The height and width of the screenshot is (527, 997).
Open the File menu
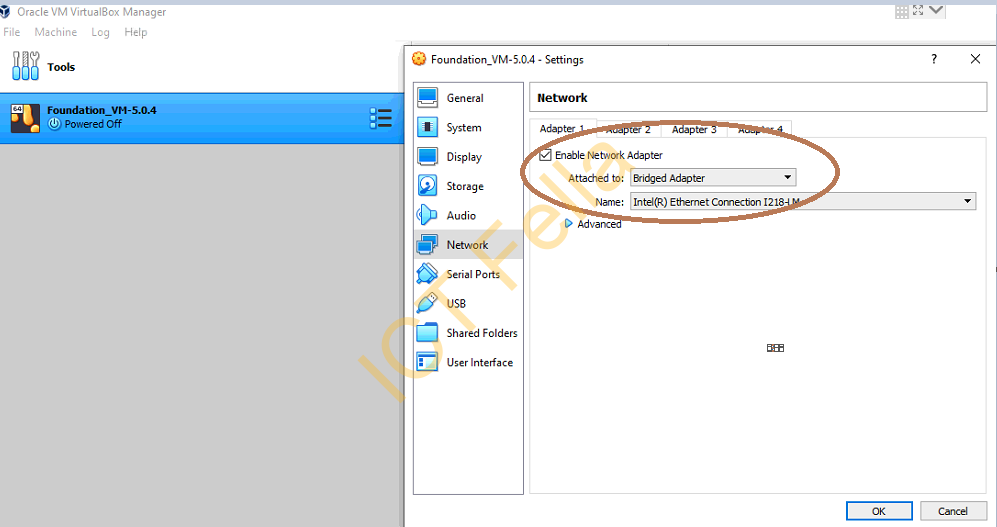(x=11, y=32)
